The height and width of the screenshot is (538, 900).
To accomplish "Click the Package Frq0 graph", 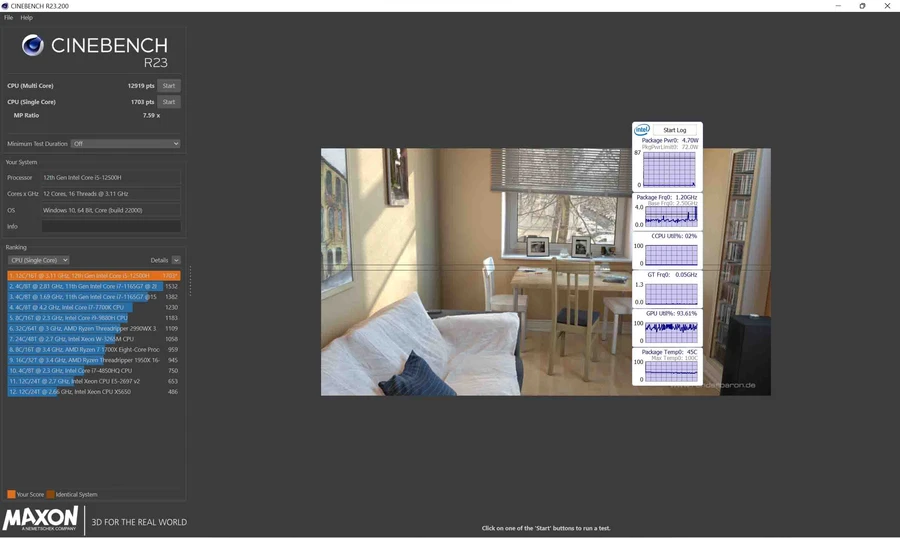I will [671, 216].
